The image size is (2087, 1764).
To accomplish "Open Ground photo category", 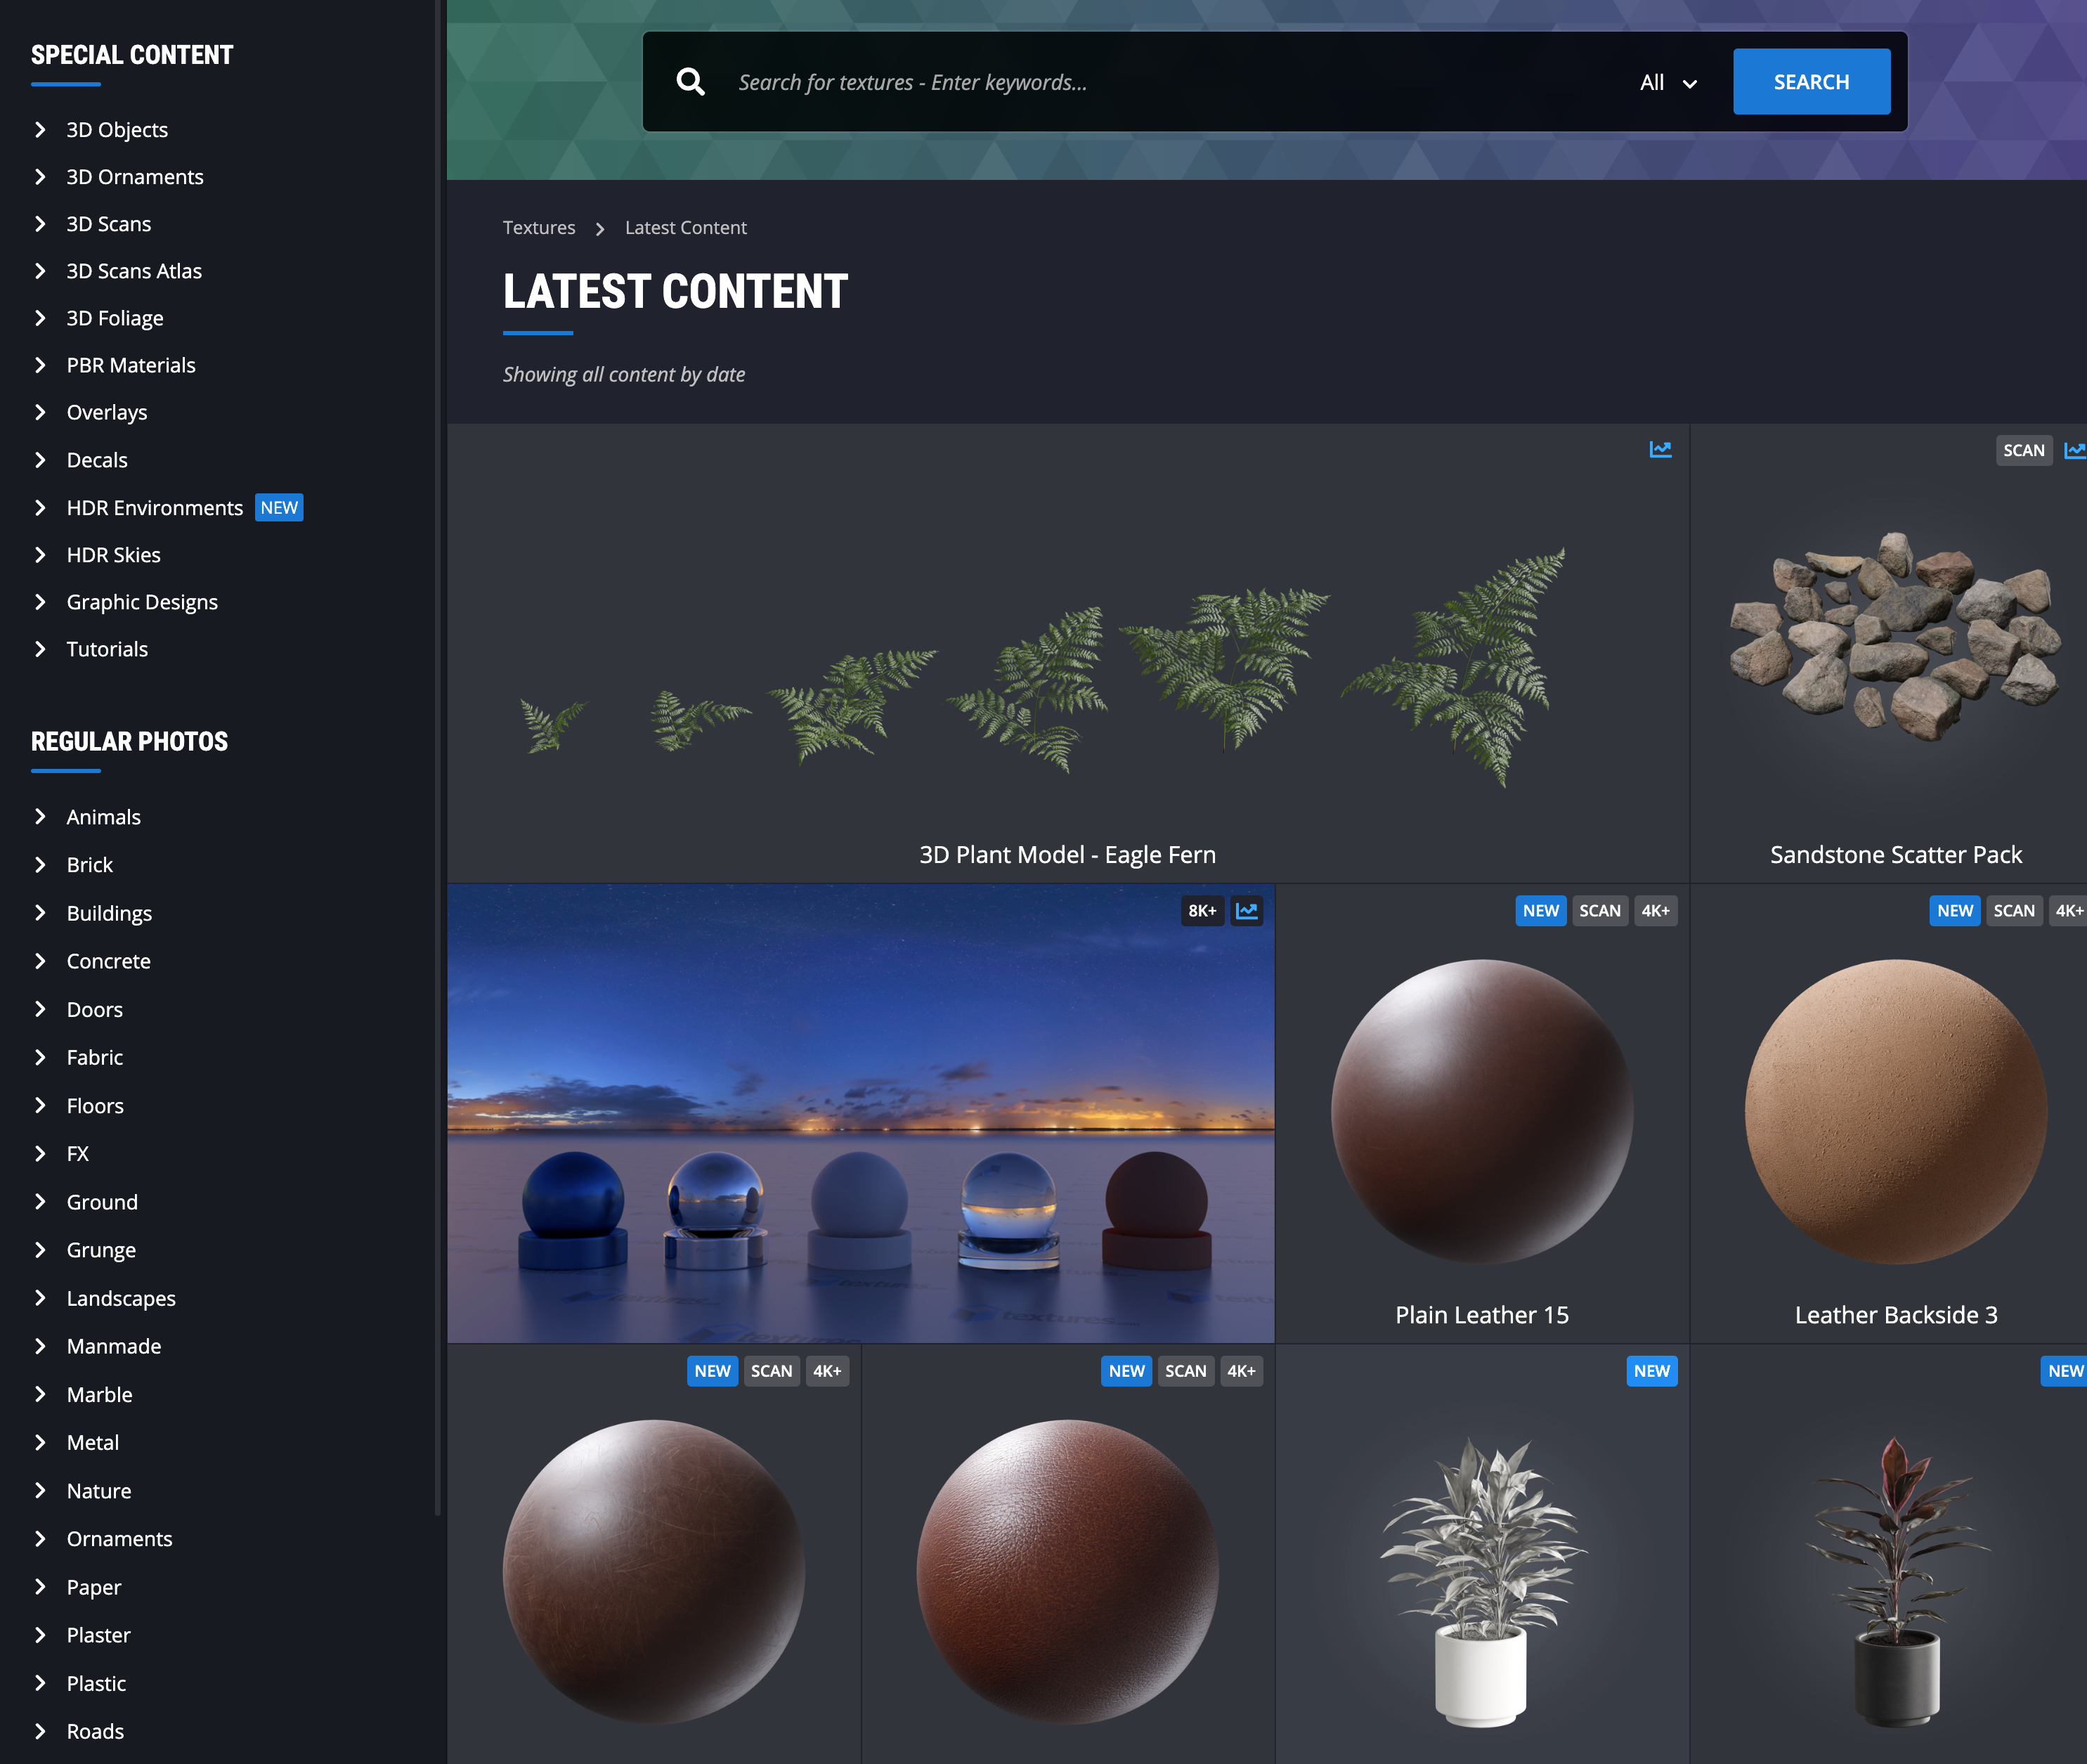I will click(102, 1202).
